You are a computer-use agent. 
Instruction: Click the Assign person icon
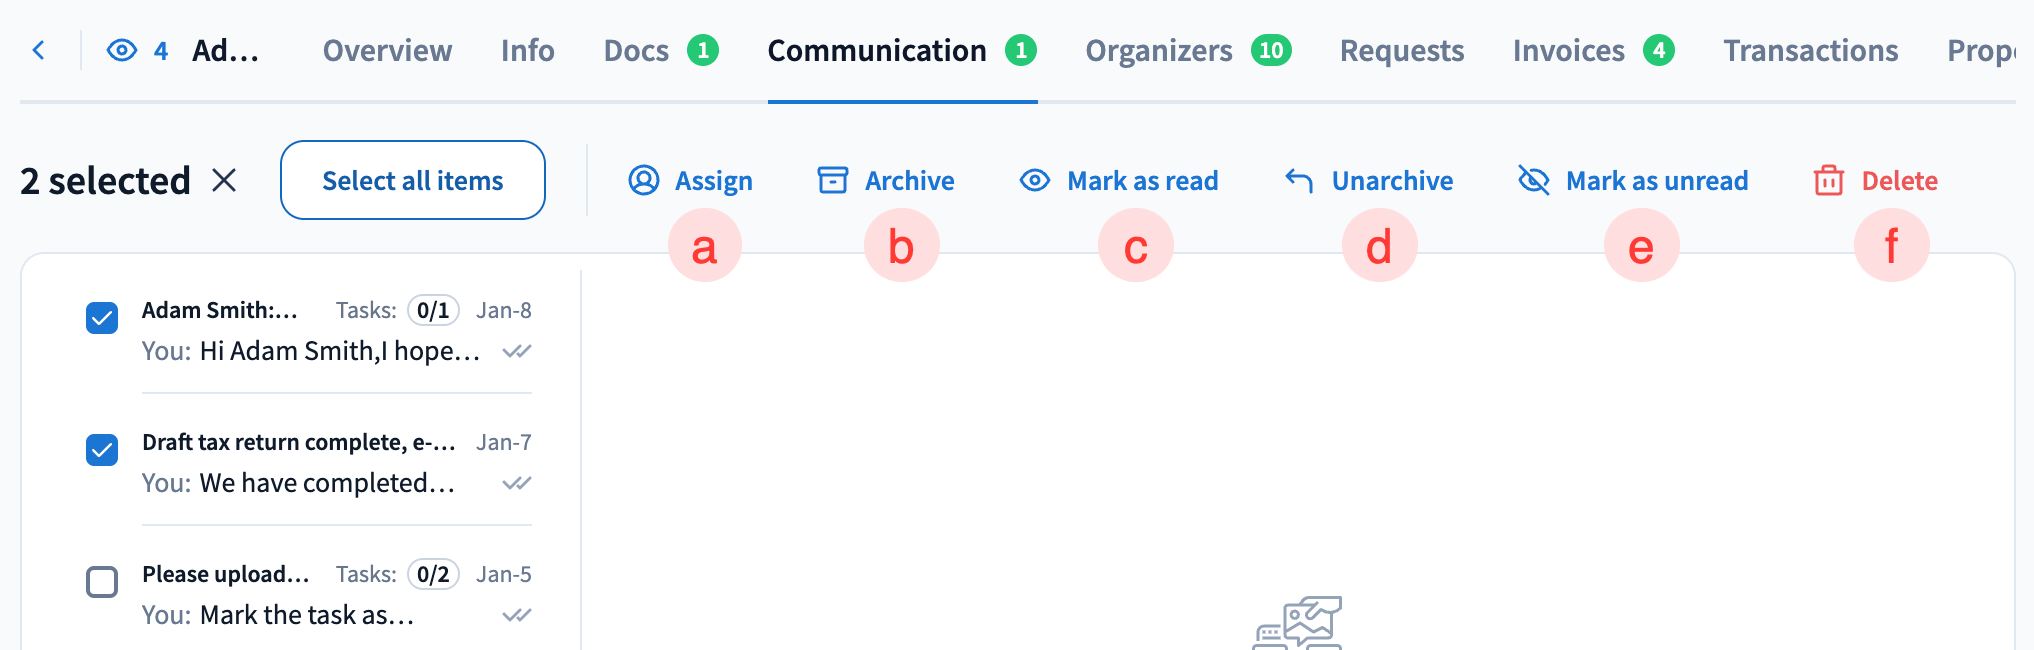pyautogui.click(x=644, y=180)
